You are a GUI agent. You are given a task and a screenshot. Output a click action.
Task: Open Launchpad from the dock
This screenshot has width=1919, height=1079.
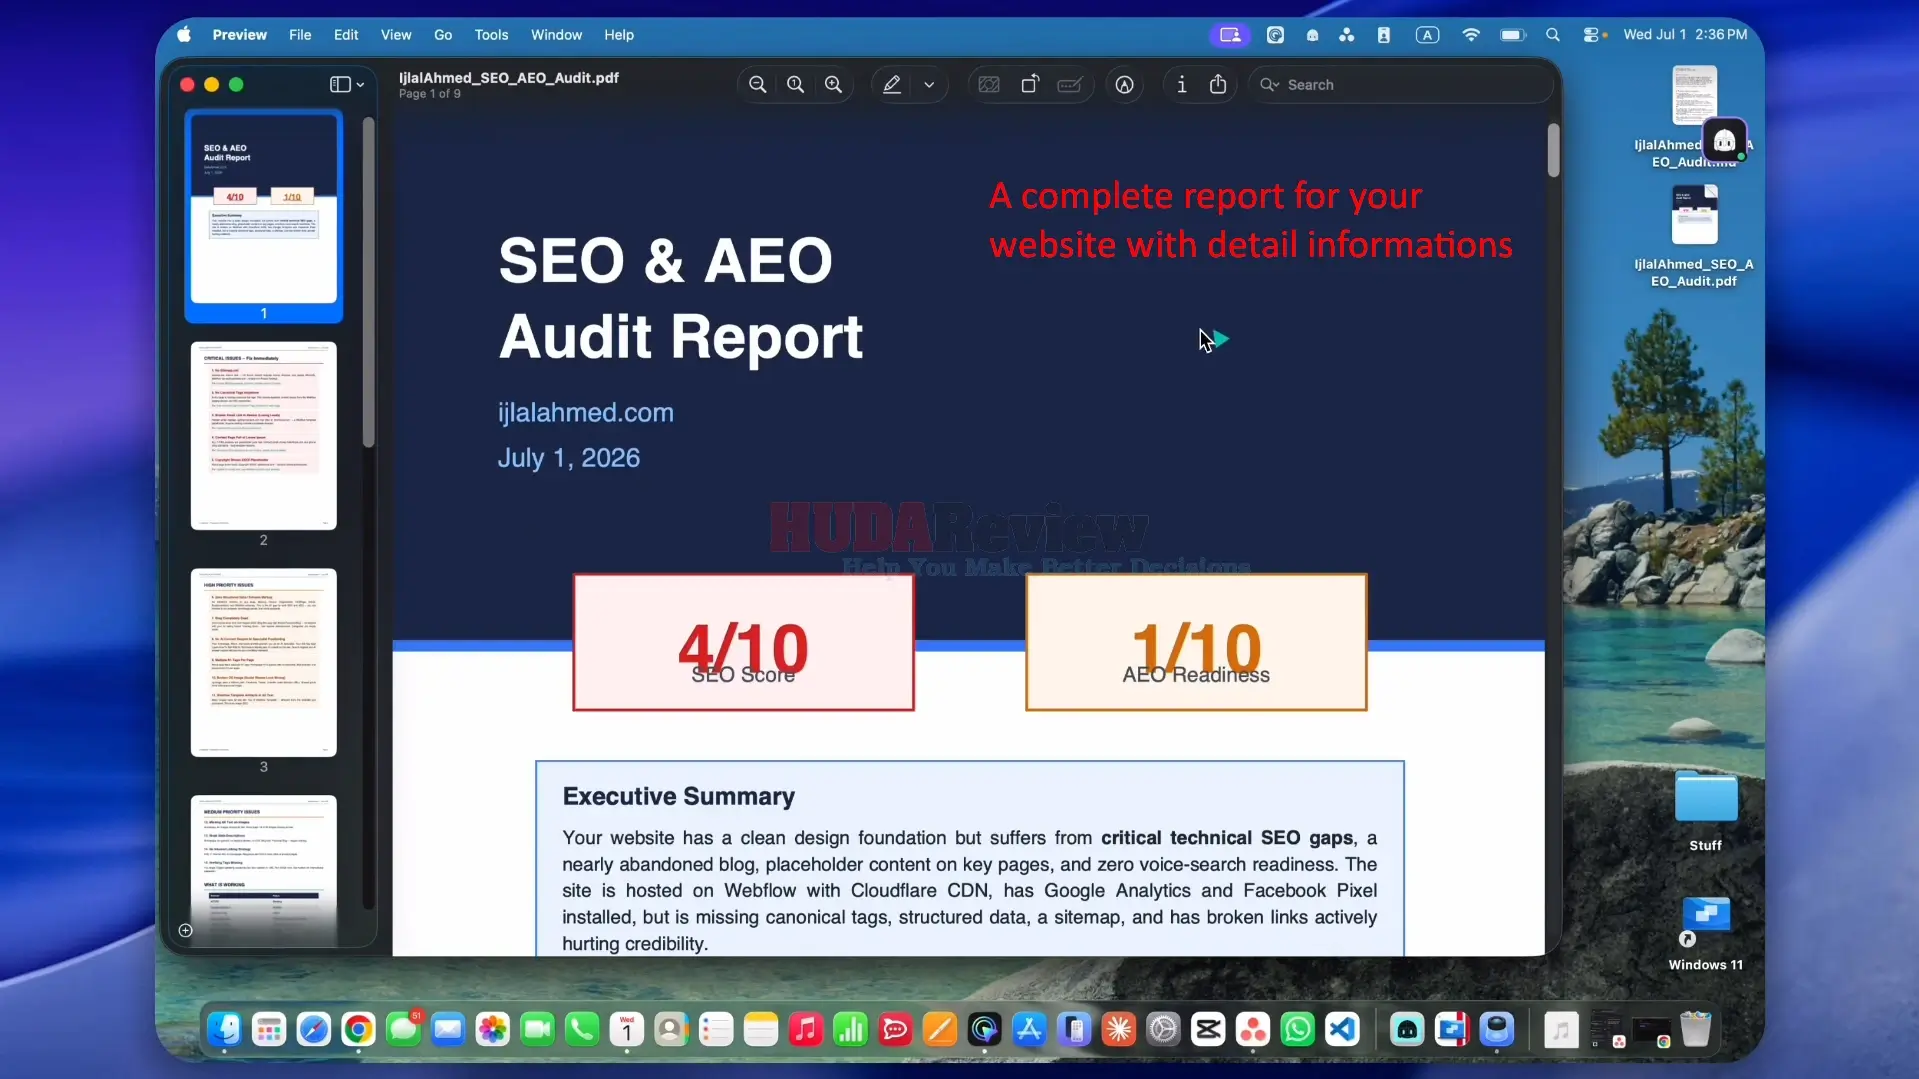click(x=269, y=1029)
